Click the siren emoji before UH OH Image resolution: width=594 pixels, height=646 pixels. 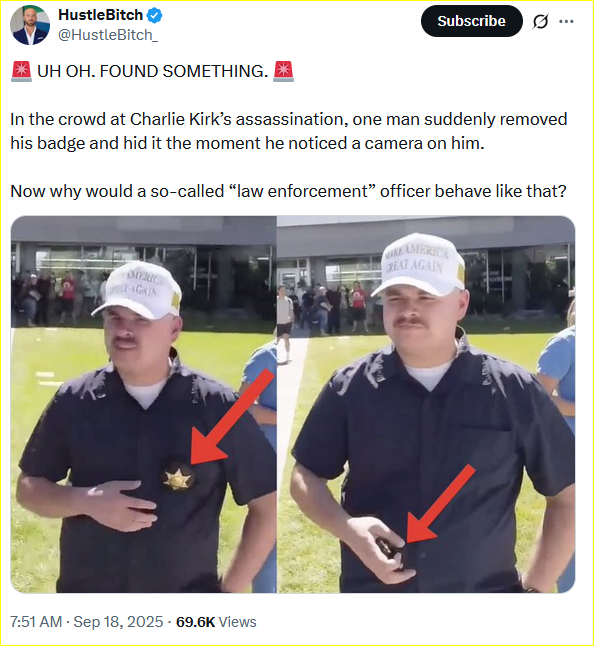(21, 71)
